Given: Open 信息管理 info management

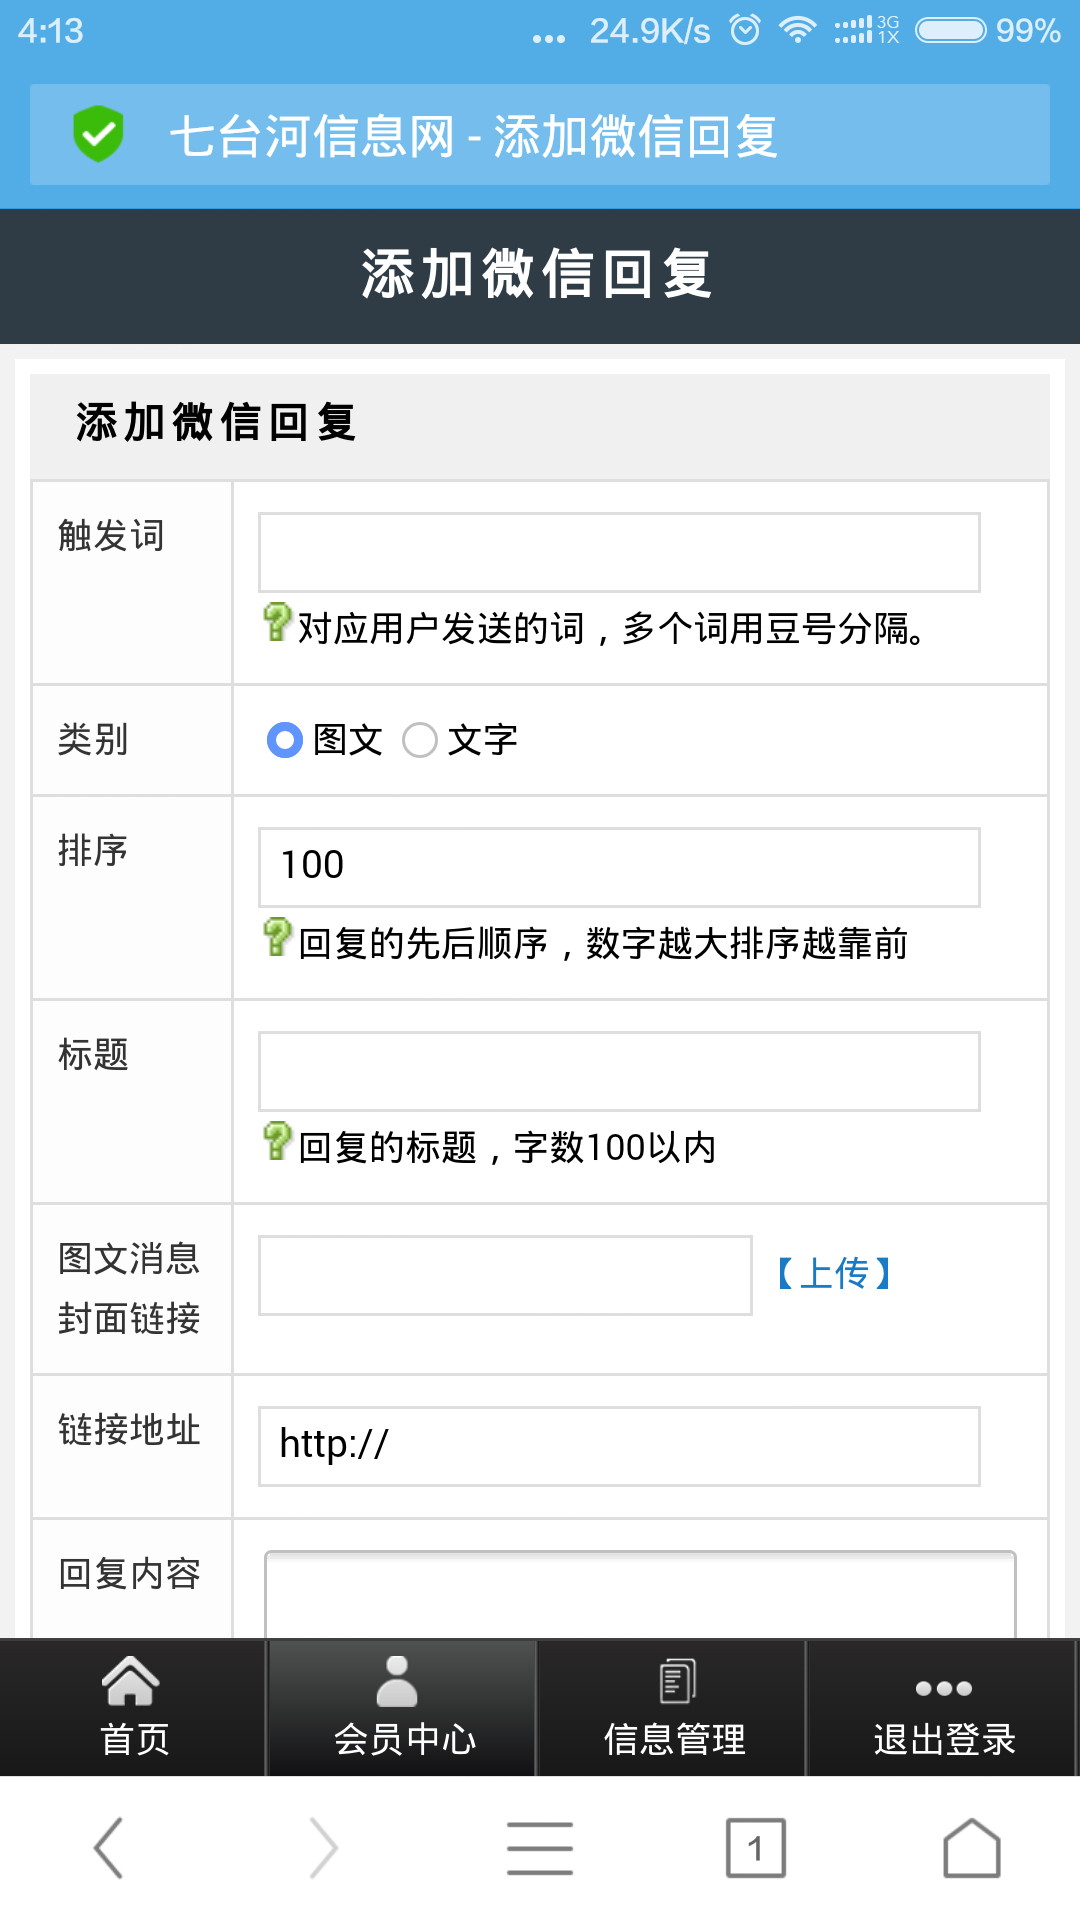Looking at the screenshot, I should pos(674,1708).
